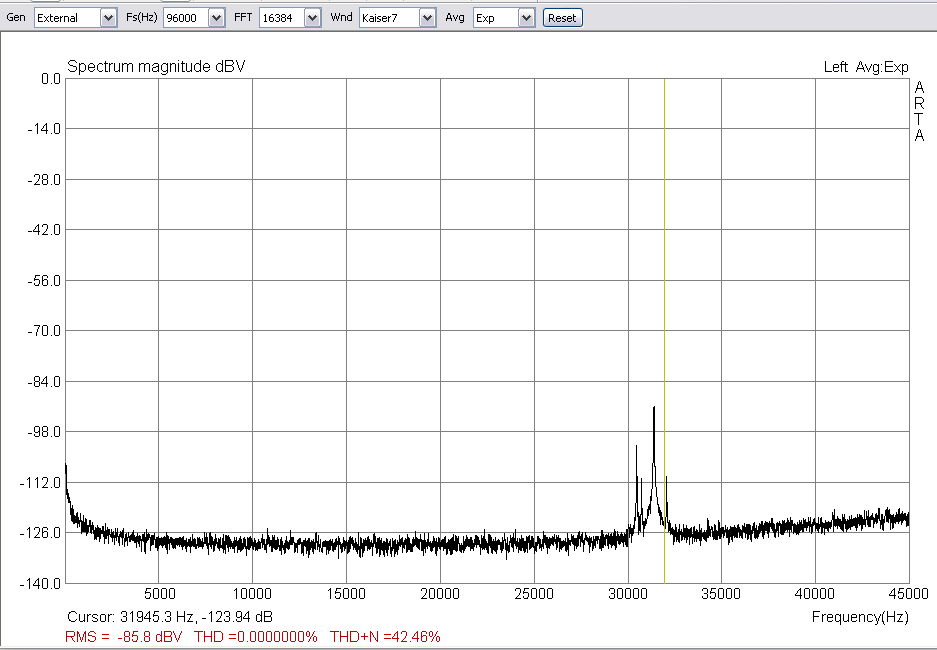Open the FFT size dropdown showing 16384
This screenshot has width=937, height=650.
tap(290, 18)
